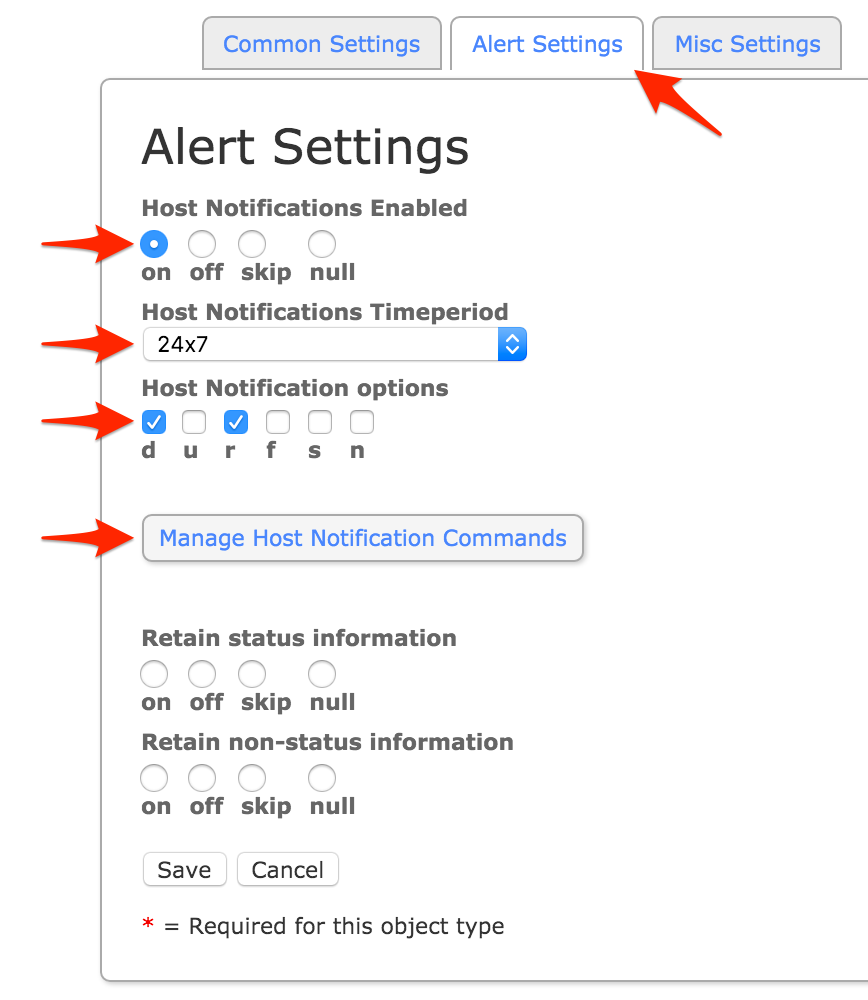Switch to the Common Settings tab
Viewport: 868px width, 1000px height.
321,44
